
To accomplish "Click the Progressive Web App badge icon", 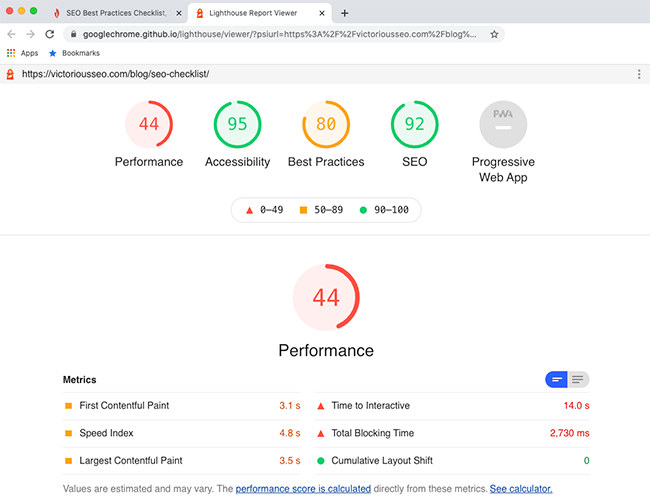I will pos(503,125).
